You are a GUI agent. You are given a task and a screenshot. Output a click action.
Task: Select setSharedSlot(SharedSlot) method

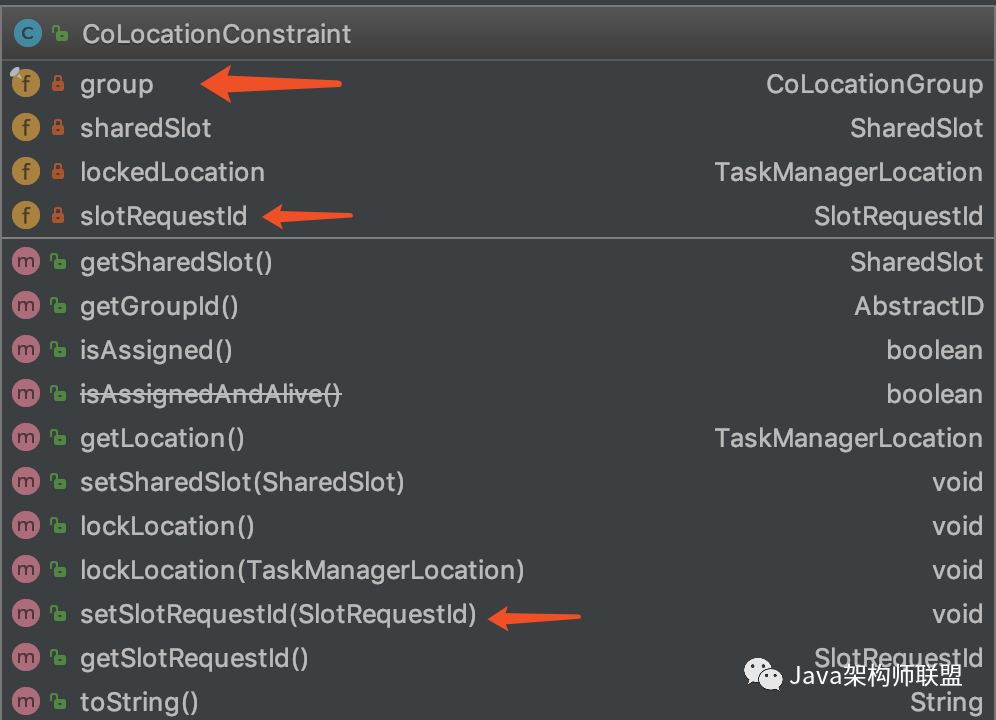coord(242,482)
